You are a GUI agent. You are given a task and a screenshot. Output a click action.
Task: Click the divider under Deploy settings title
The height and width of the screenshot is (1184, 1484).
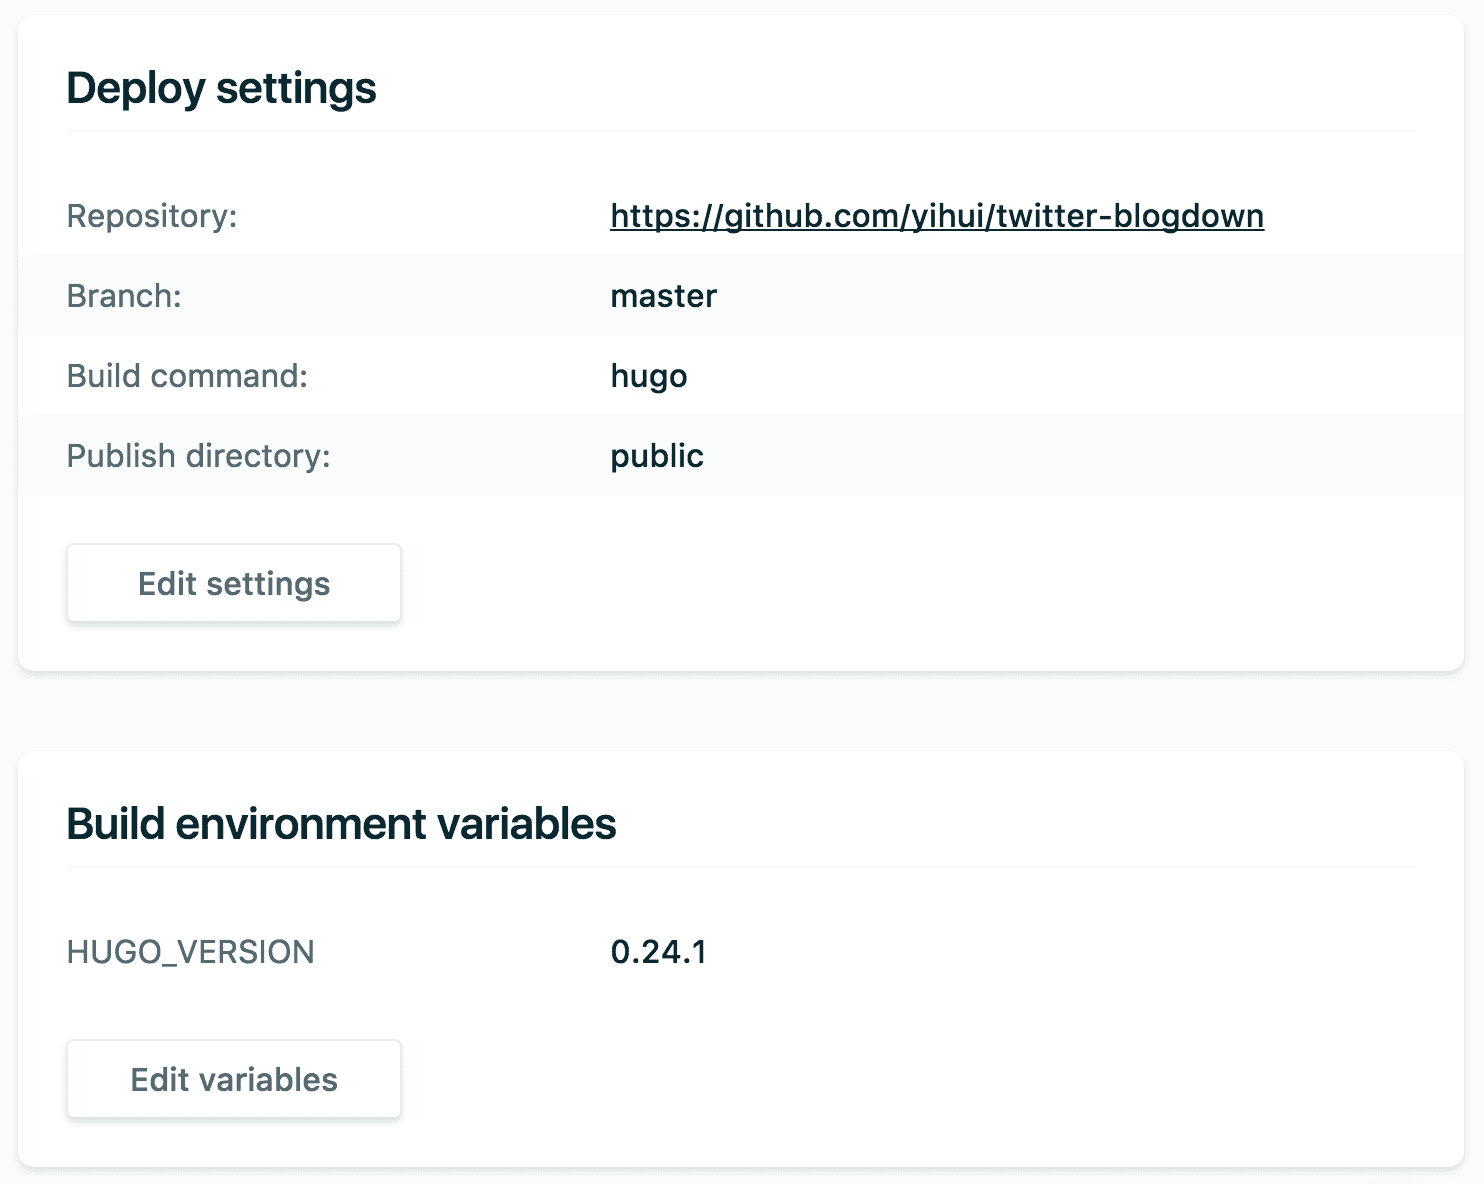pyautogui.click(x=740, y=130)
